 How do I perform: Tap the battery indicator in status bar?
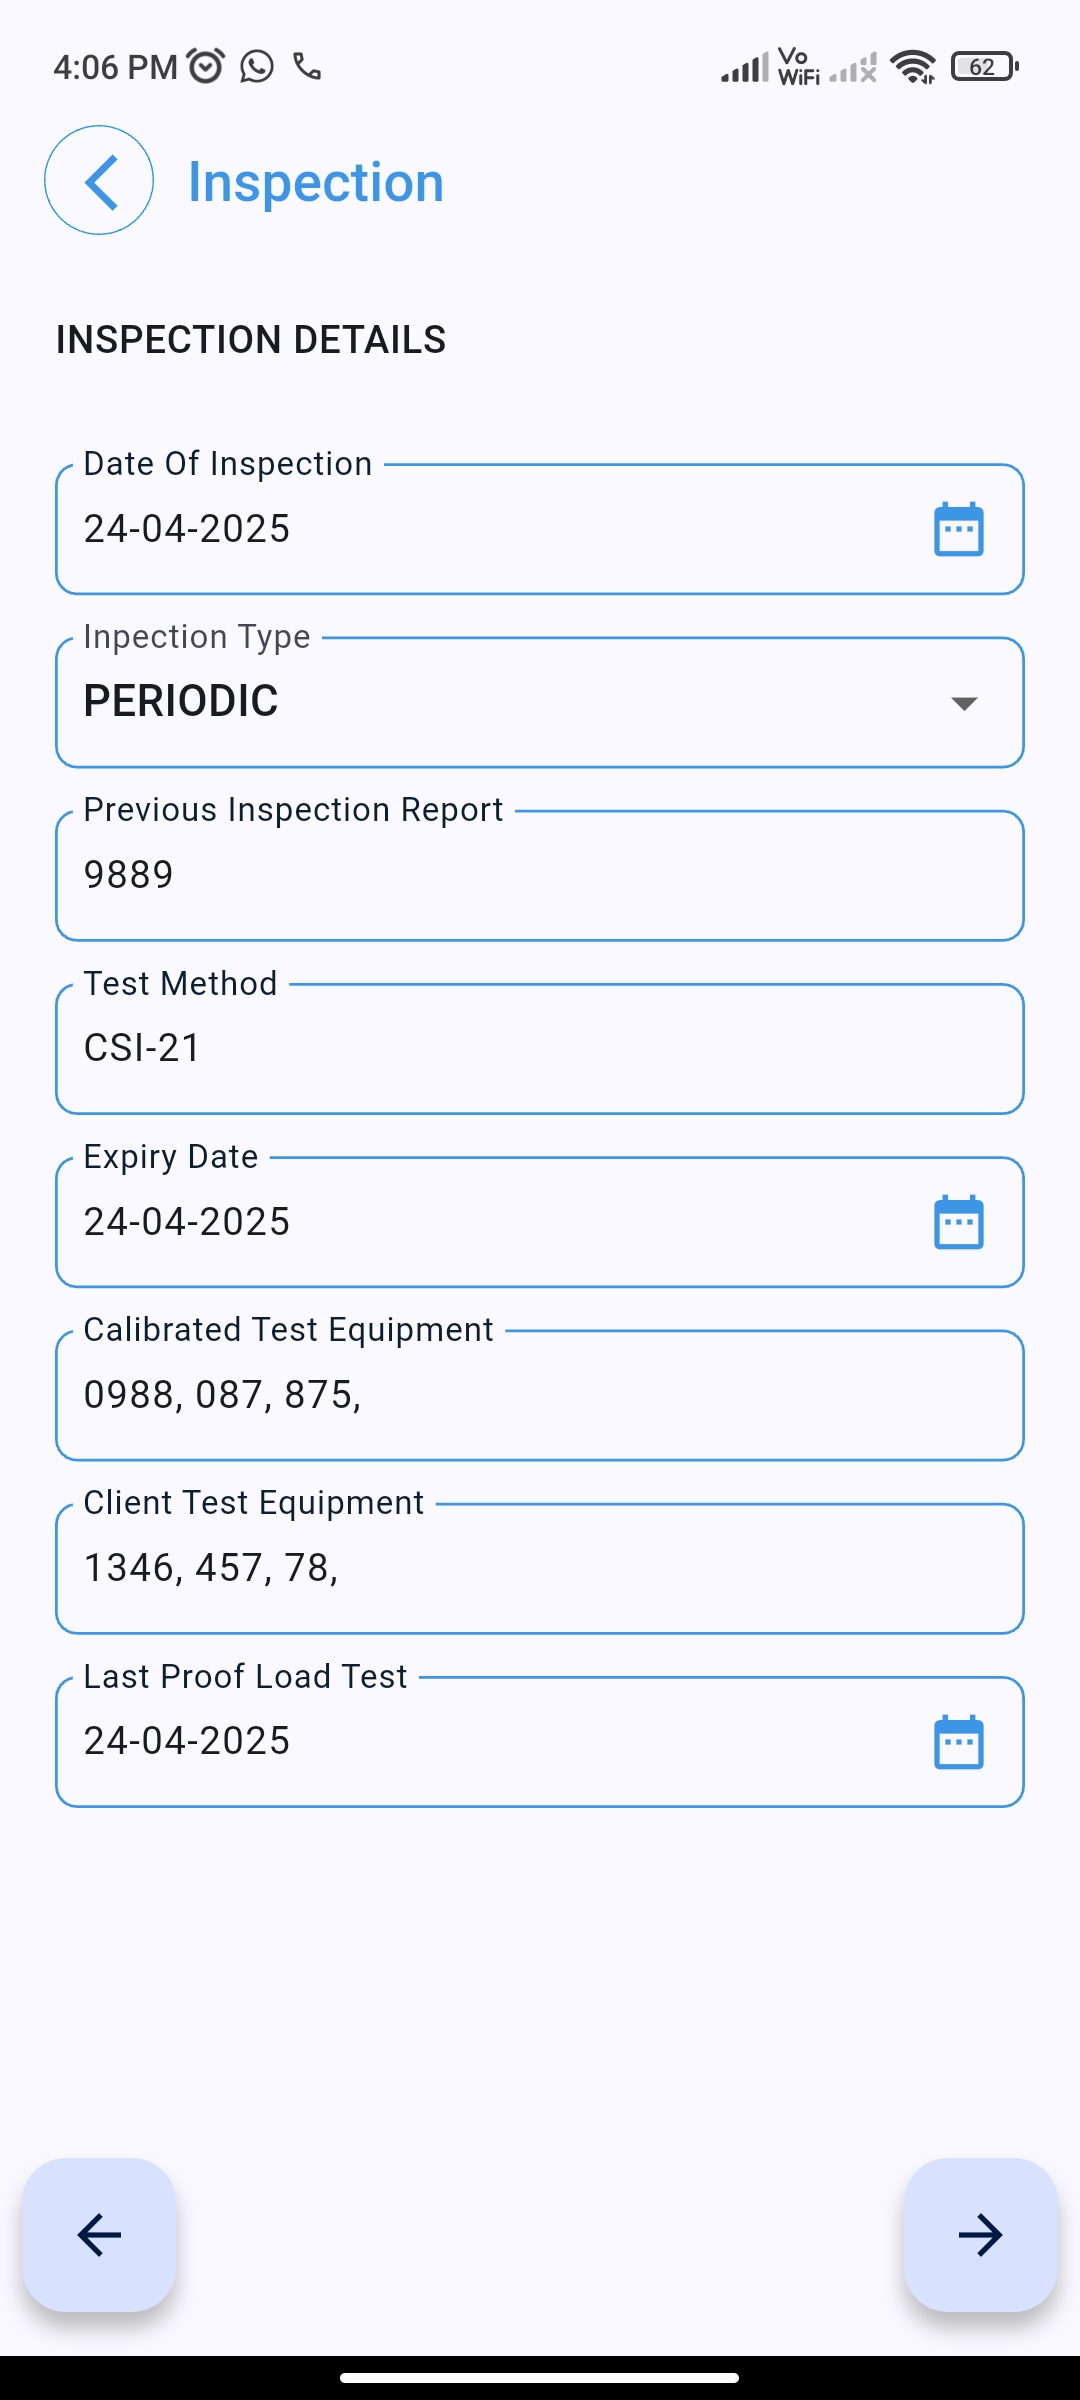tap(984, 67)
